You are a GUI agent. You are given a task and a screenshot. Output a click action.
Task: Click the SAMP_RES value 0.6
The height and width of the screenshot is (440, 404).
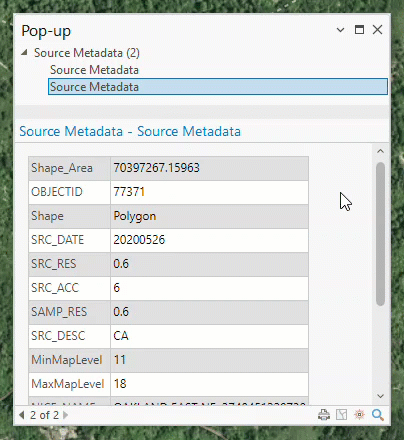121,312
